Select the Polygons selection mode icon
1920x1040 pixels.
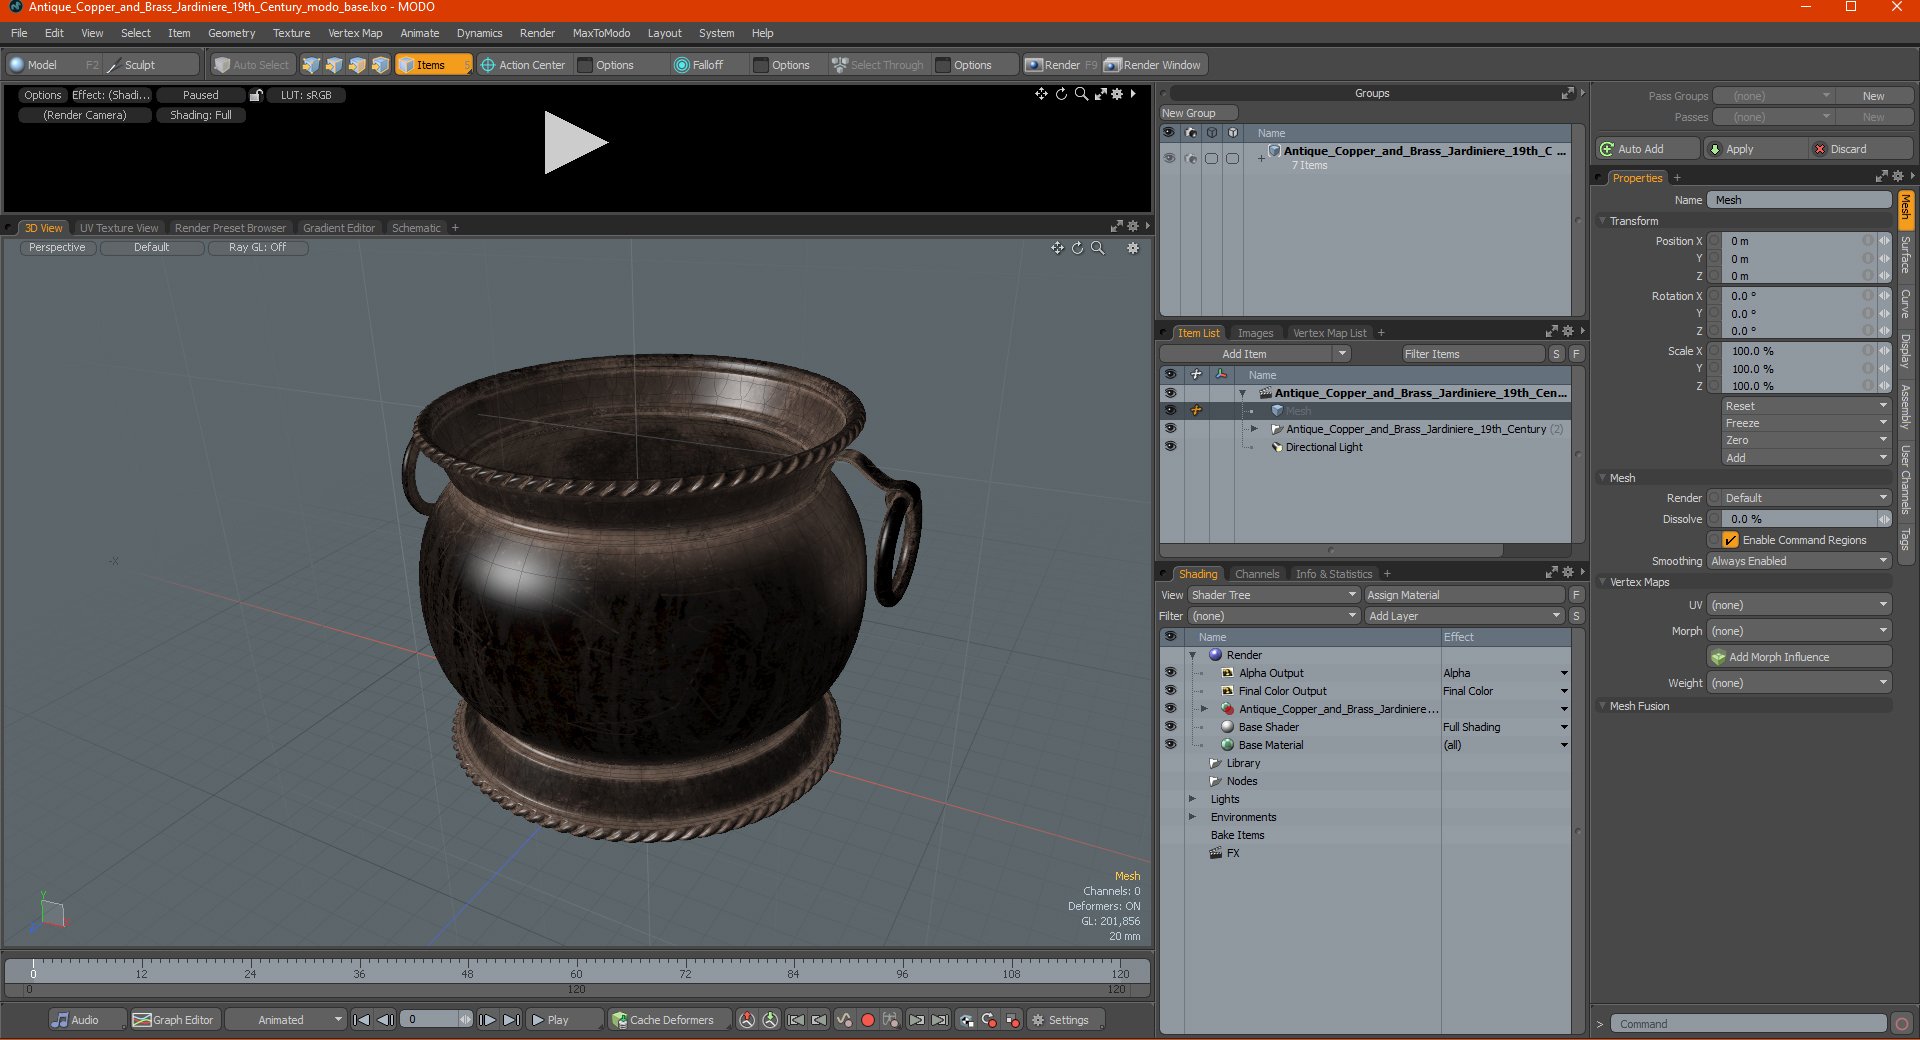pos(357,65)
